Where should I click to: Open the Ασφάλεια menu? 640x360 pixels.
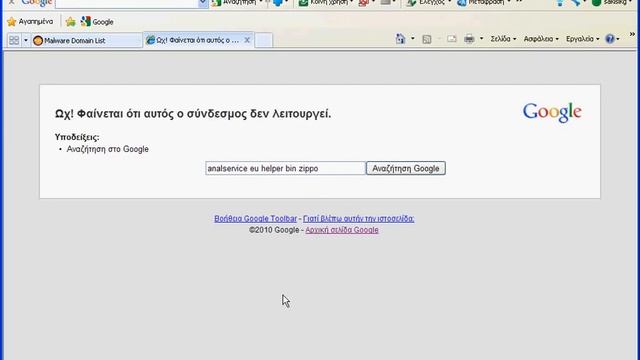click(541, 39)
